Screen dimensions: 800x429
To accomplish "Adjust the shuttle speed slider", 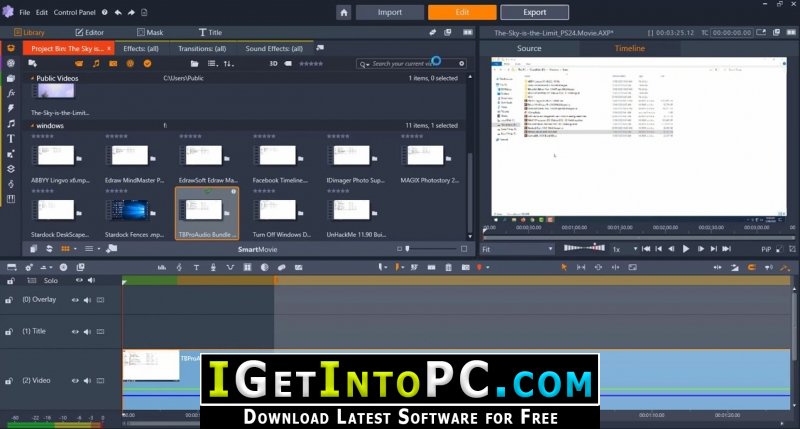I will [x=584, y=248].
